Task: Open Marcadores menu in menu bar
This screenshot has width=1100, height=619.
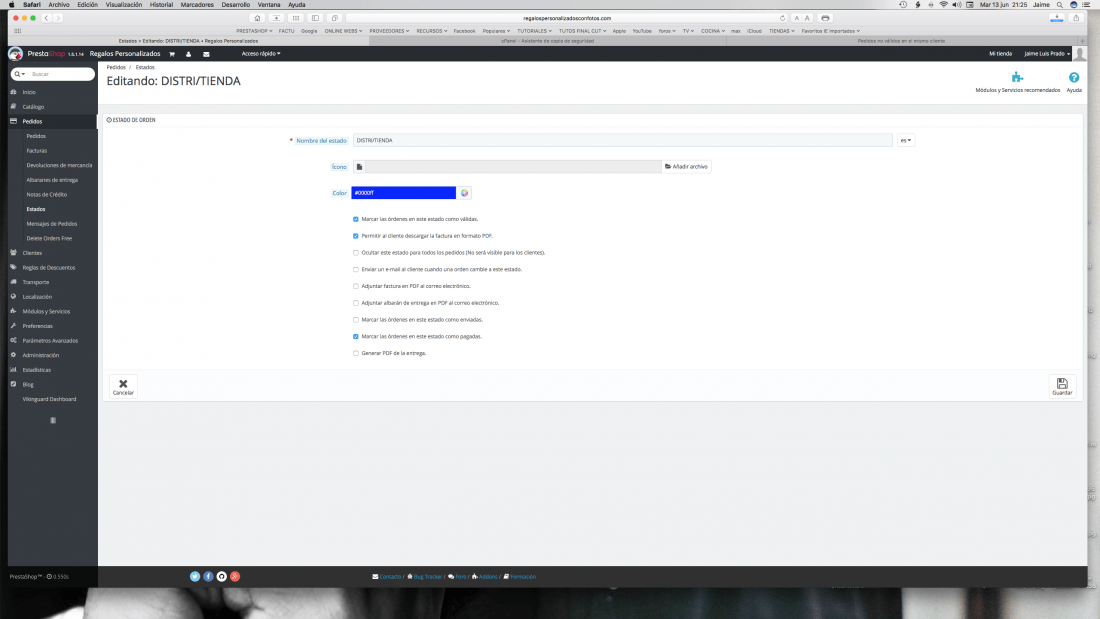Action: tap(197, 5)
